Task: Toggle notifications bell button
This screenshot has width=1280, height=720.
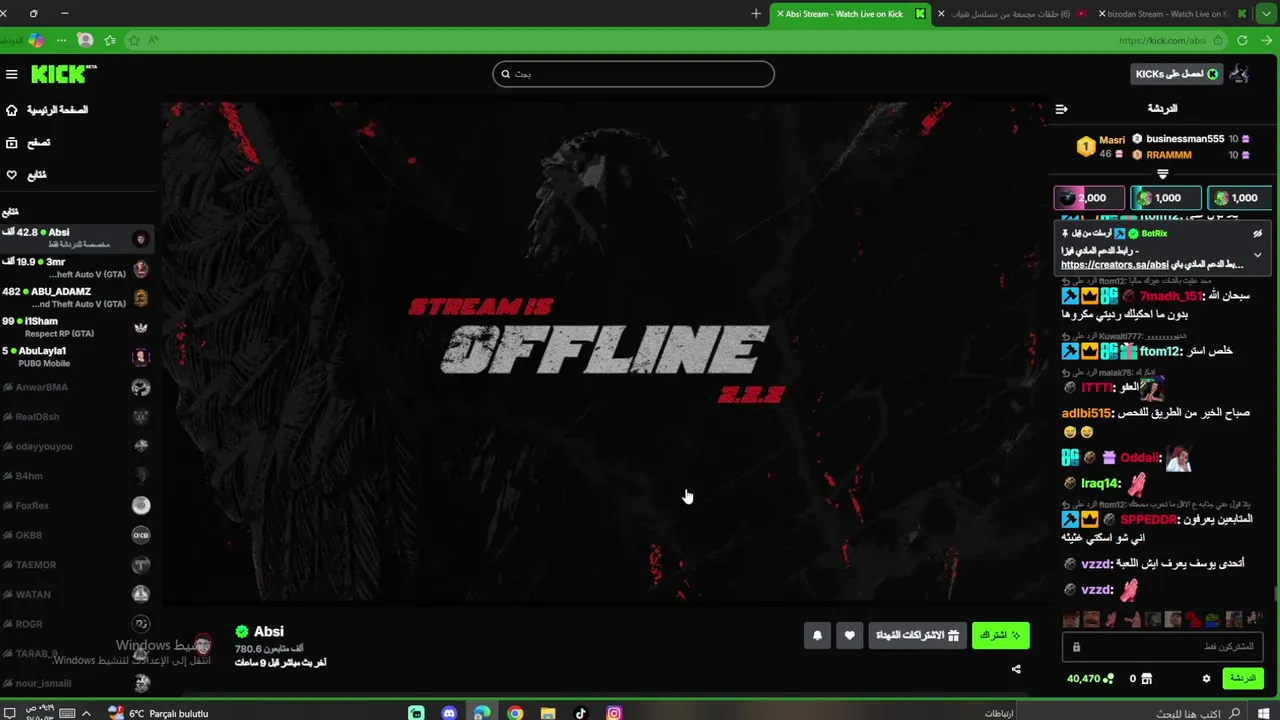Action: pyautogui.click(x=817, y=635)
